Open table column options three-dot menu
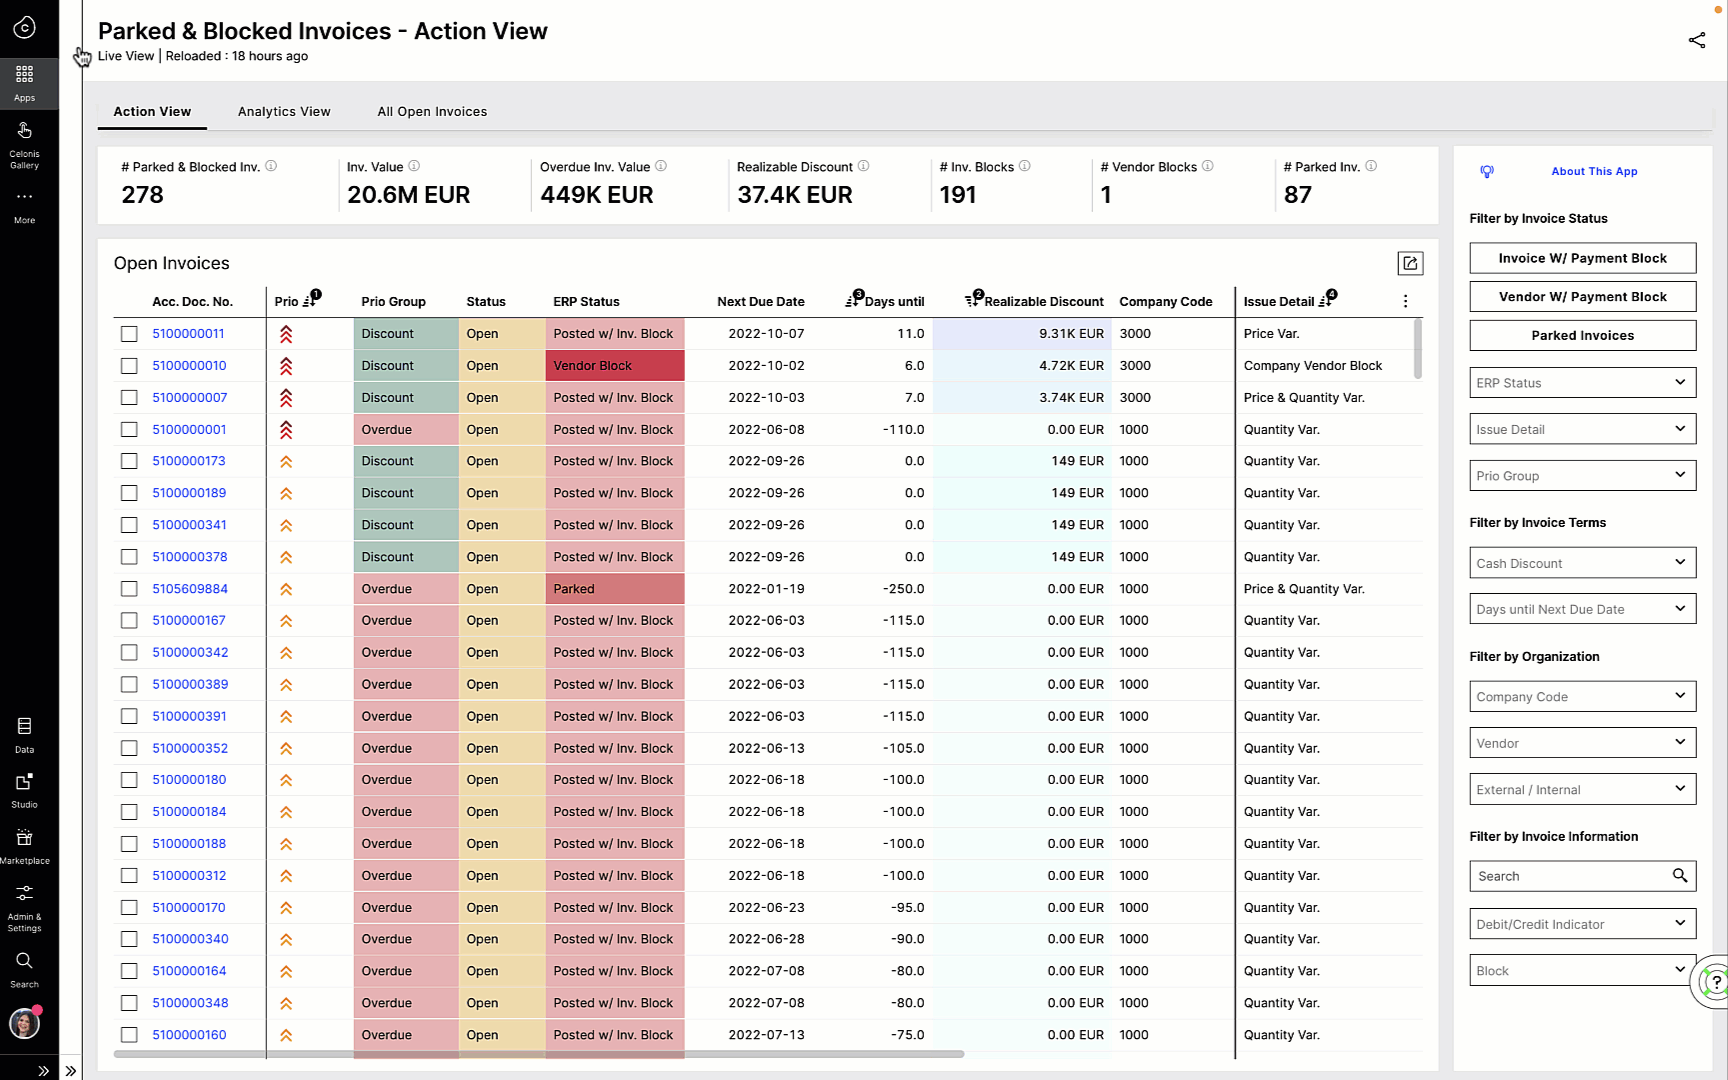The image size is (1728, 1080). click(1405, 301)
